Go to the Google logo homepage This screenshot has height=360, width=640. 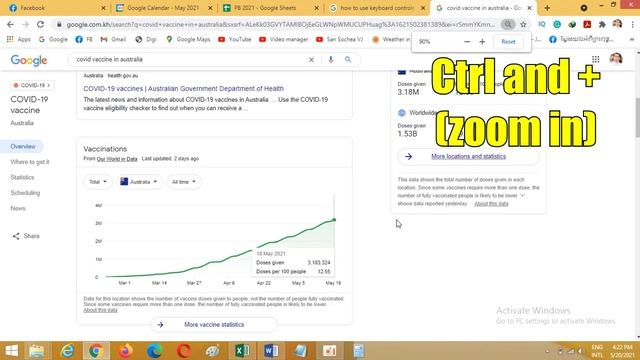click(x=29, y=60)
